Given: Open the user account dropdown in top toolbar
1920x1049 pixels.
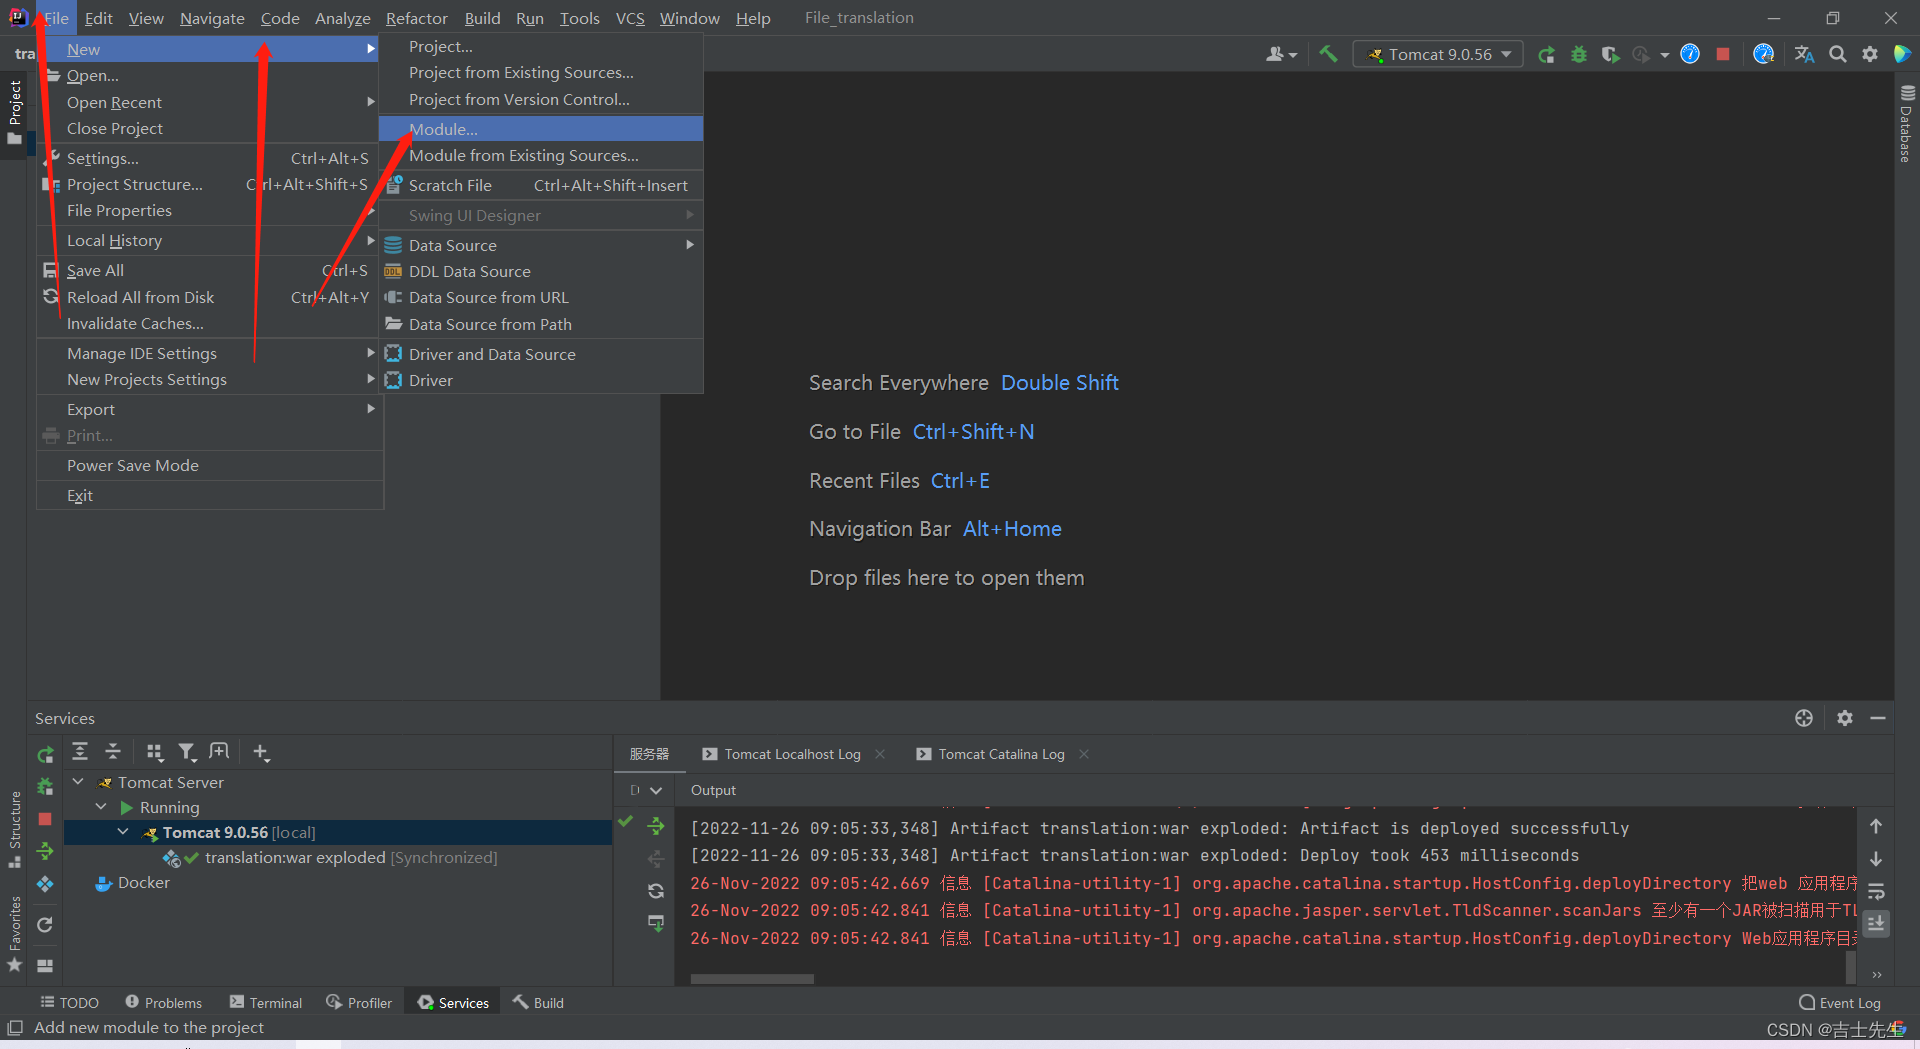Looking at the screenshot, I should click(x=1281, y=55).
